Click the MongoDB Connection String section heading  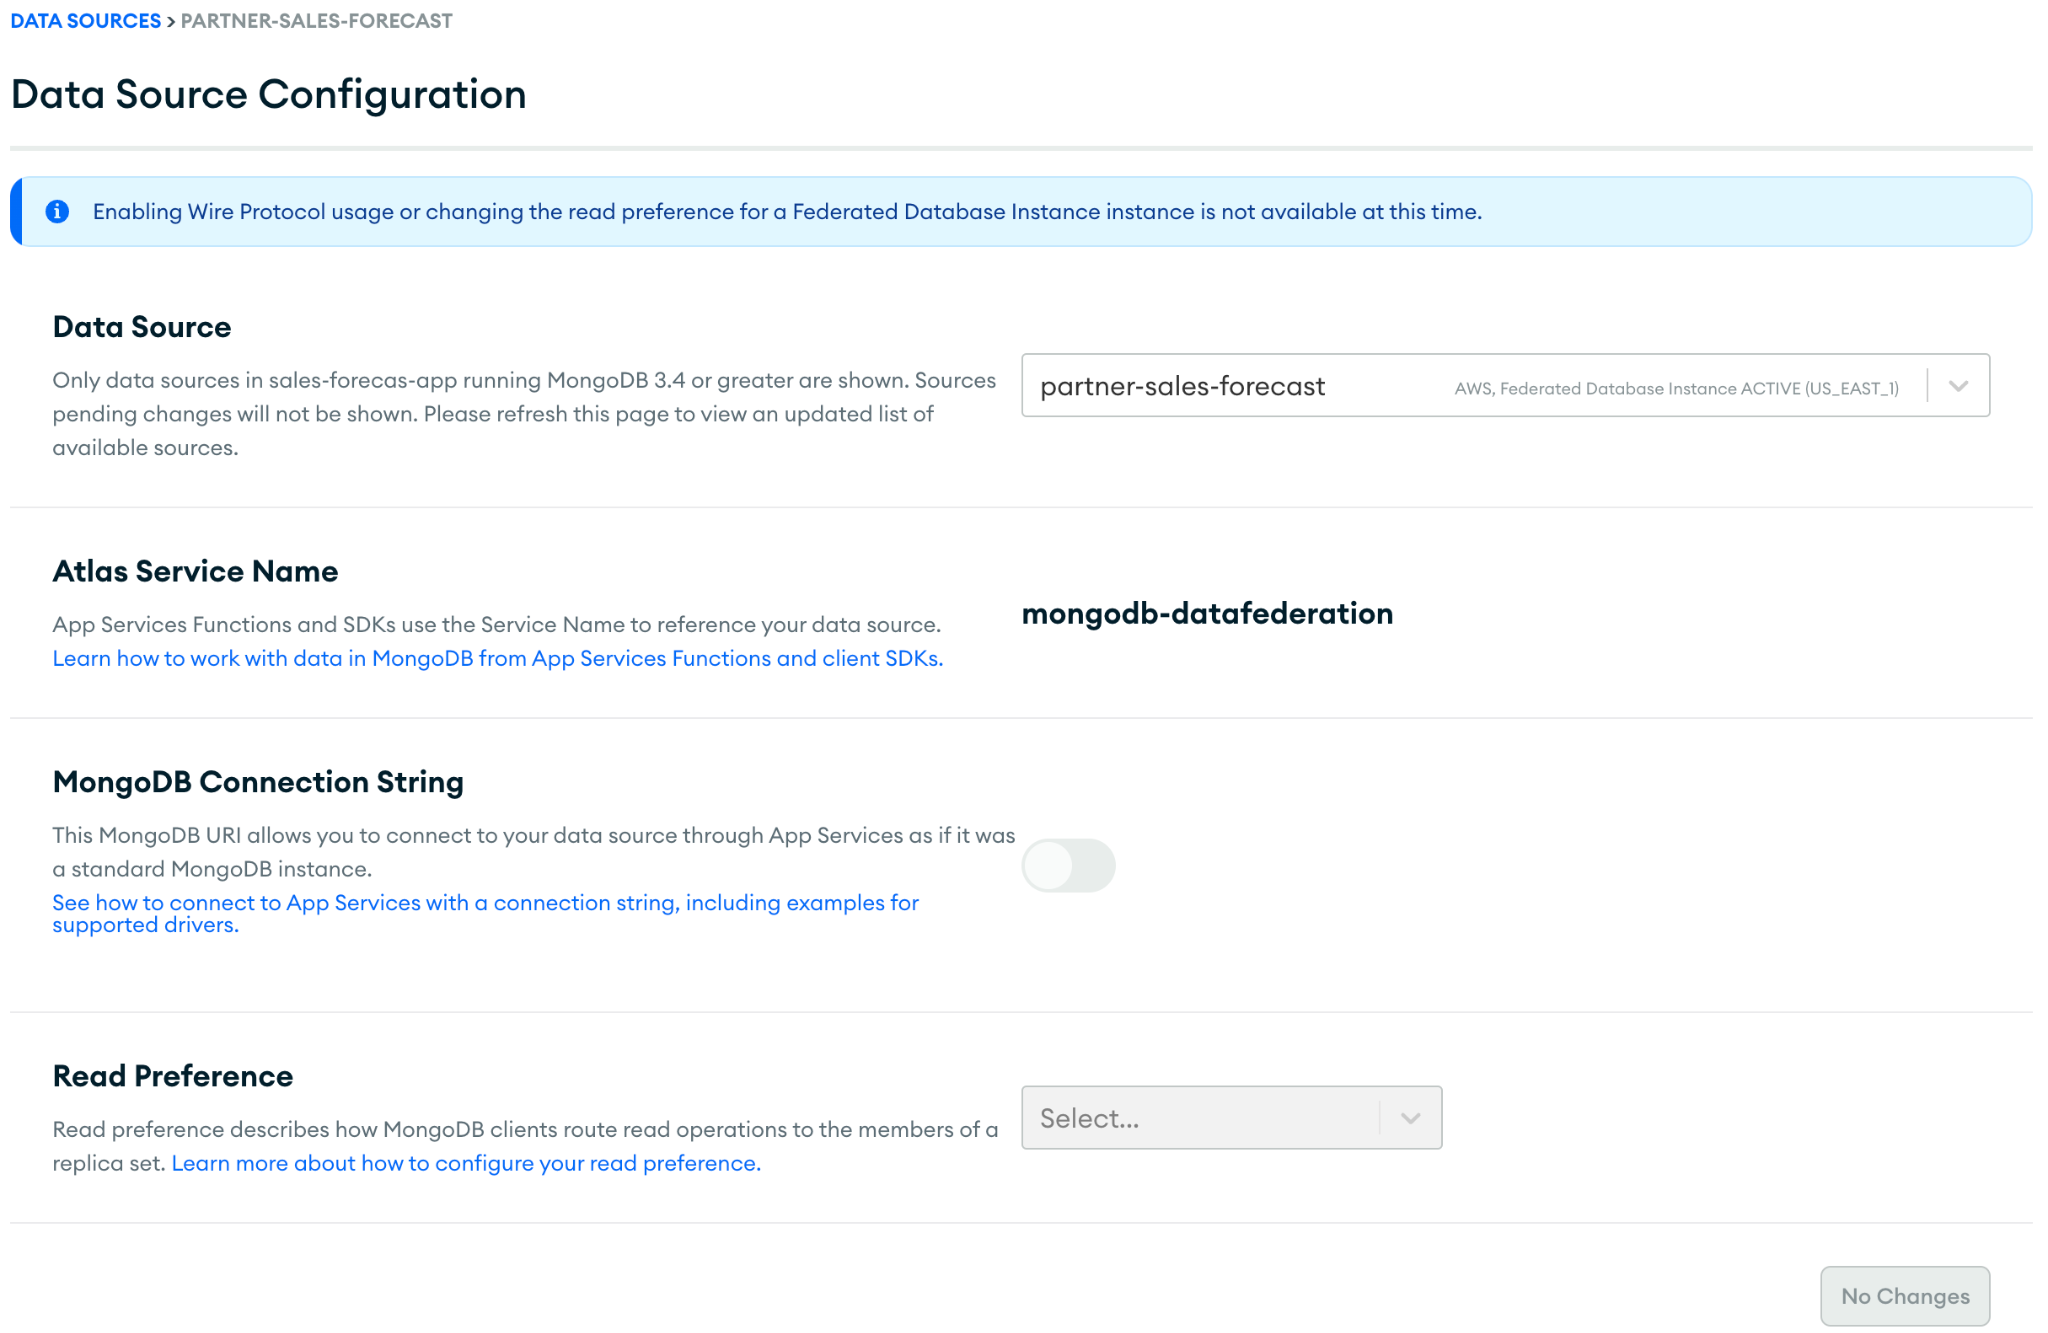click(258, 782)
